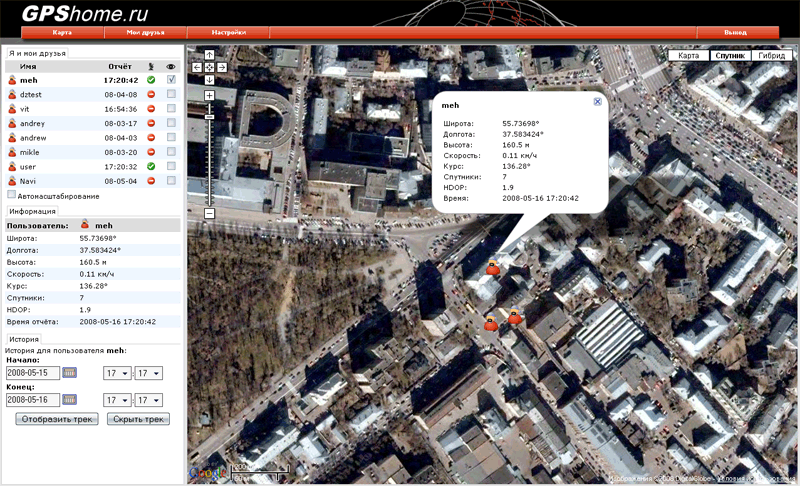Viewport: 800px width, 486px height.
Task: Click Скрыть трек button
Action: pos(138,419)
